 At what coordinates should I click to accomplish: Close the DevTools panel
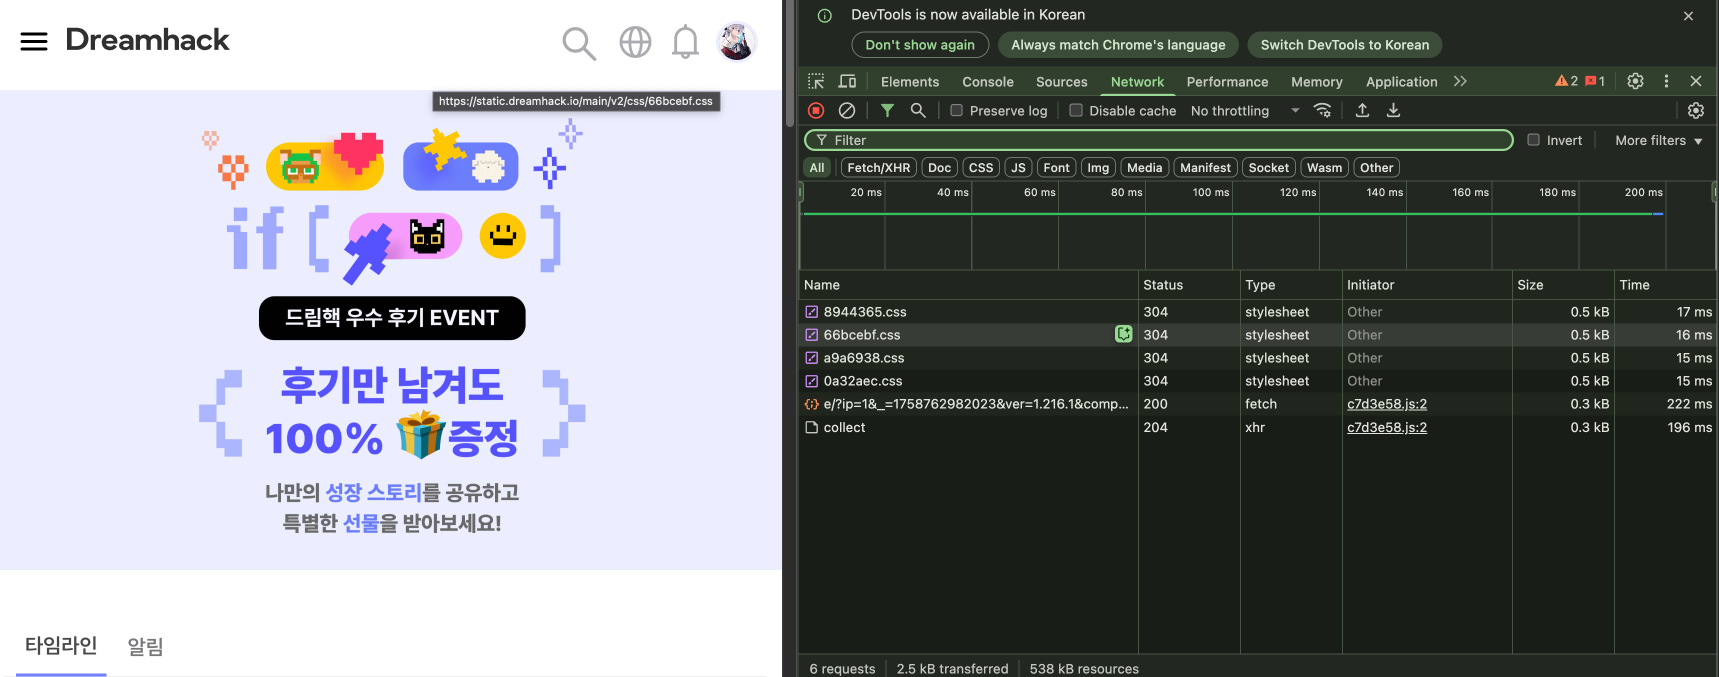[1696, 81]
